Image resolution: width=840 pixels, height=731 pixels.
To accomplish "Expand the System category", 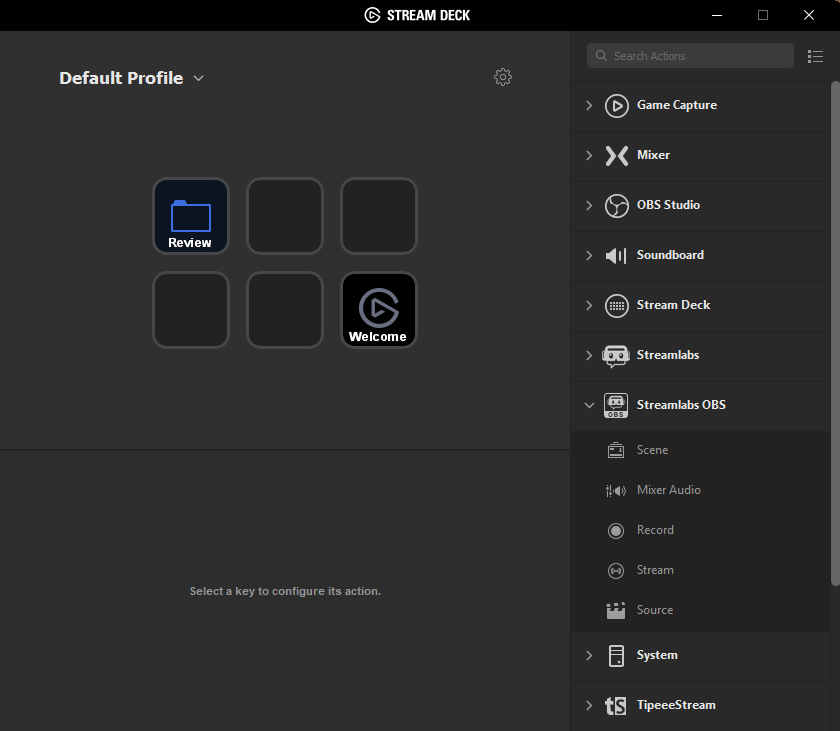I will pyautogui.click(x=589, y=655).
